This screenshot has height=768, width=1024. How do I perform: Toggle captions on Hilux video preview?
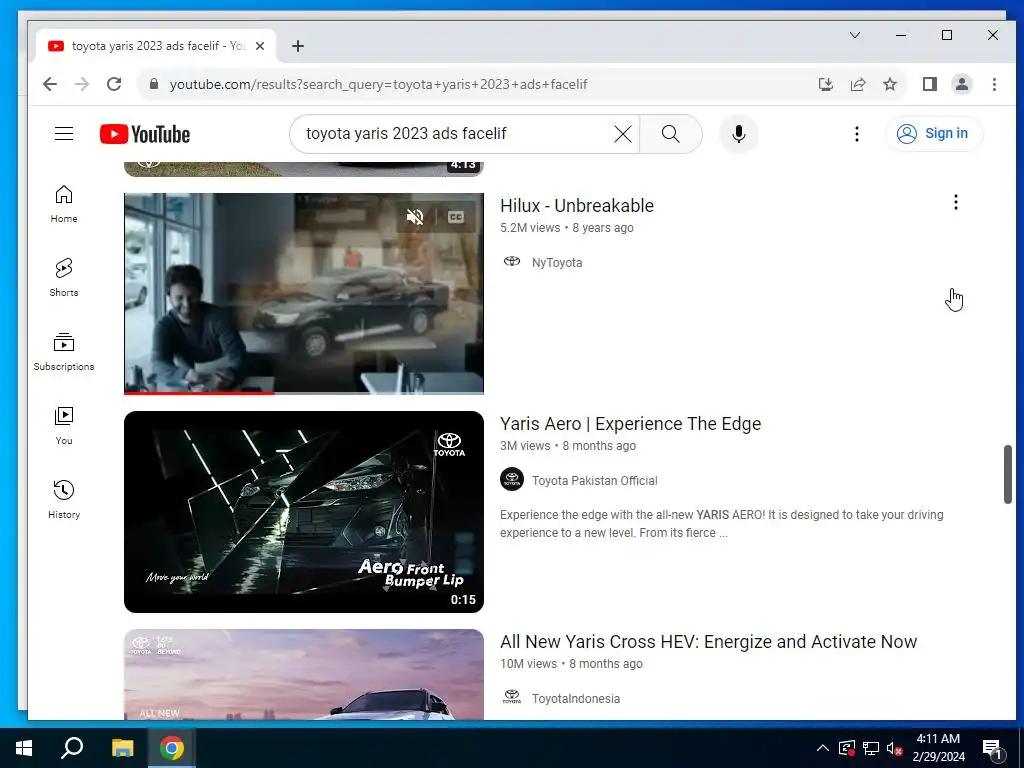pyautogui.click(x=456, y=217)
